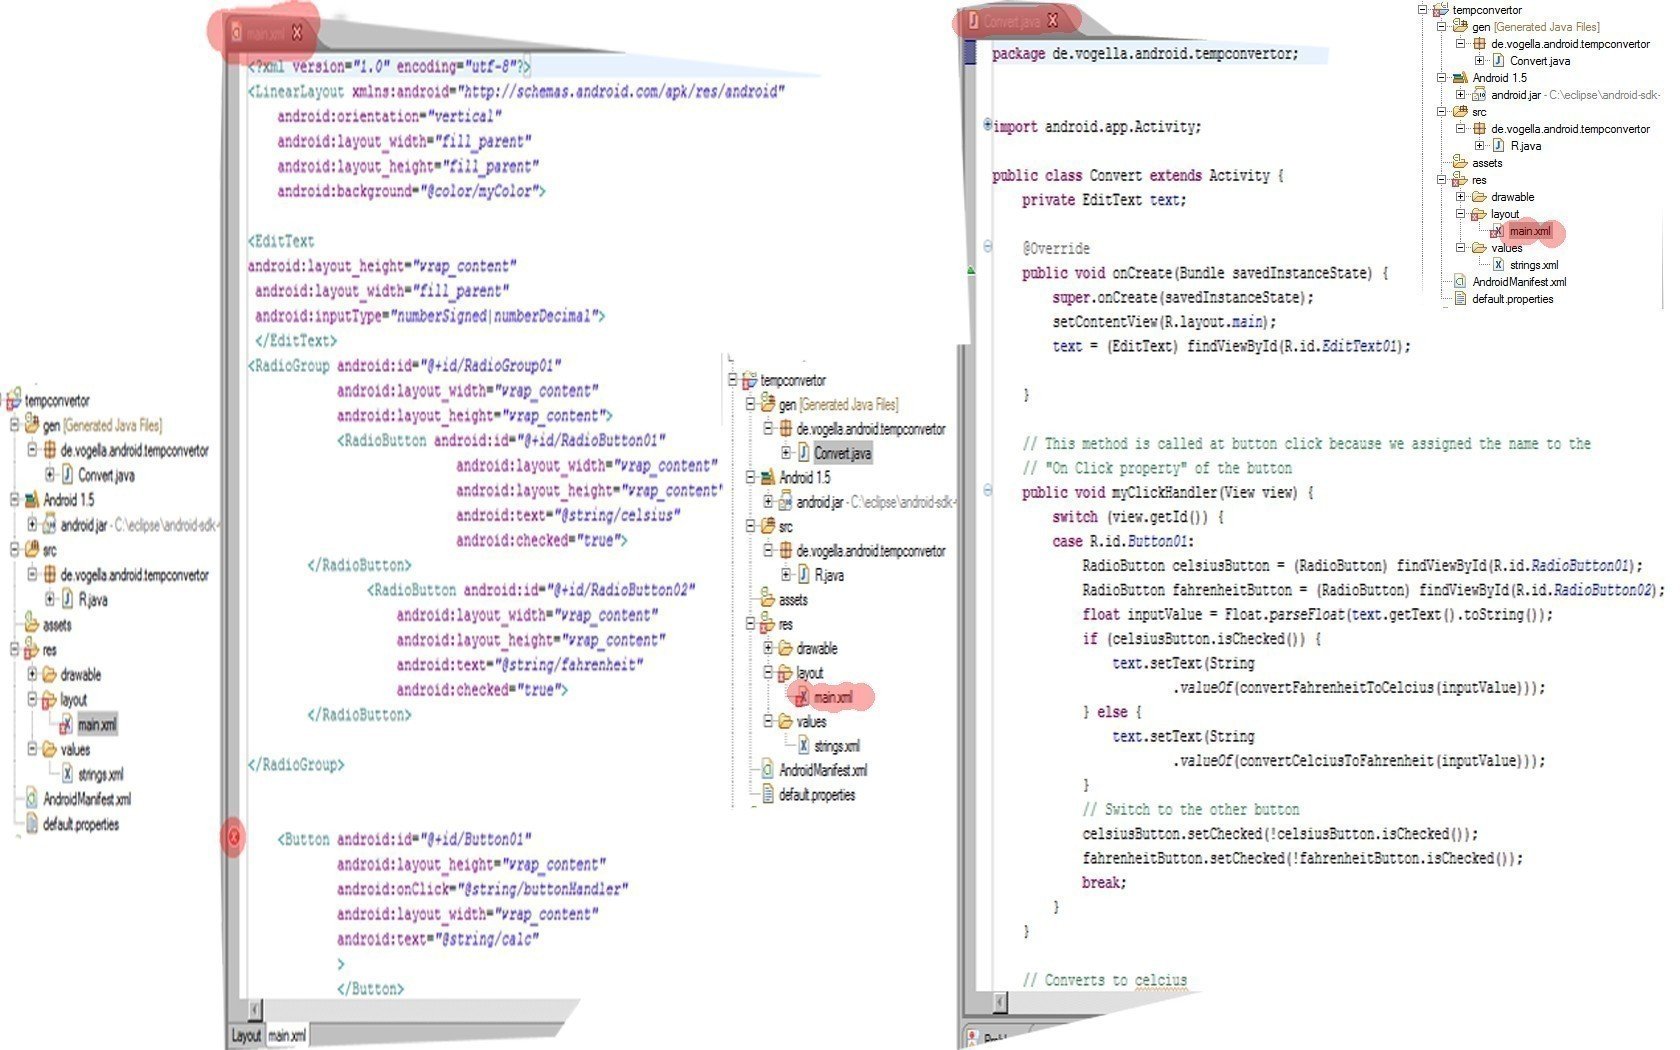This screenshot has height=1050, width=1680.
Task: Click 'setContentView(R.layout.main);' line in Java editor
Action: 1164,322
